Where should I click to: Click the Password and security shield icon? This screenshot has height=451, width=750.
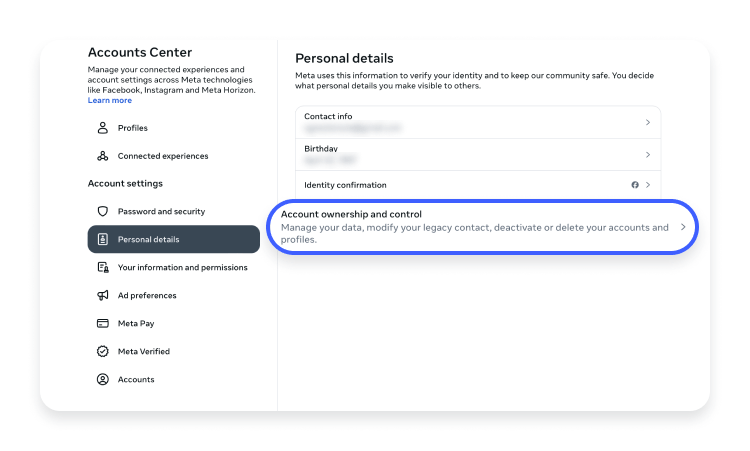click(x=102, y=211)
